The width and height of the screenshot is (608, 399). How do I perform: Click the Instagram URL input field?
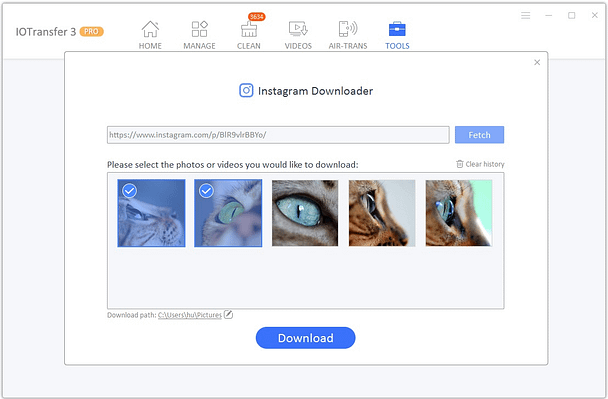pos(278,135)
